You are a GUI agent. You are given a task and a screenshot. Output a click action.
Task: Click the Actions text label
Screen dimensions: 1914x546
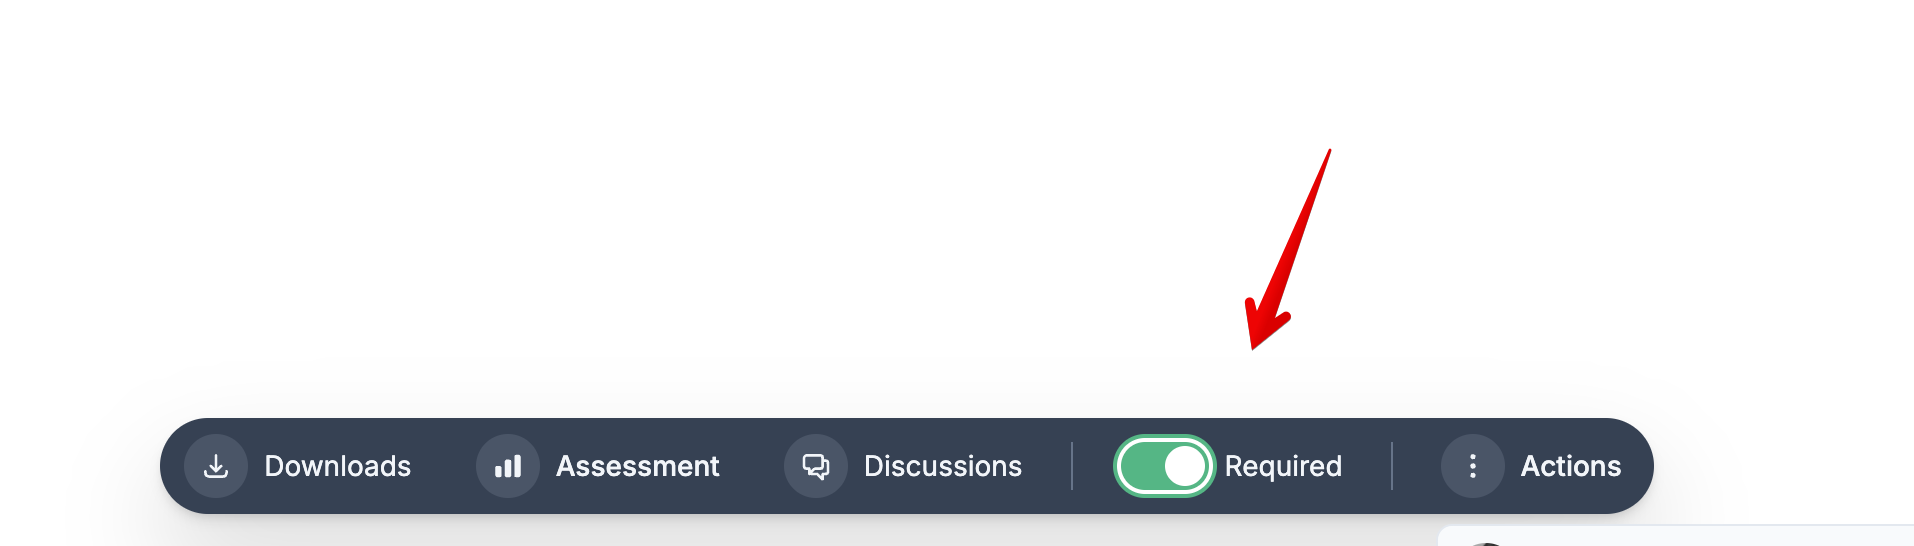[x=1571, y=466]
